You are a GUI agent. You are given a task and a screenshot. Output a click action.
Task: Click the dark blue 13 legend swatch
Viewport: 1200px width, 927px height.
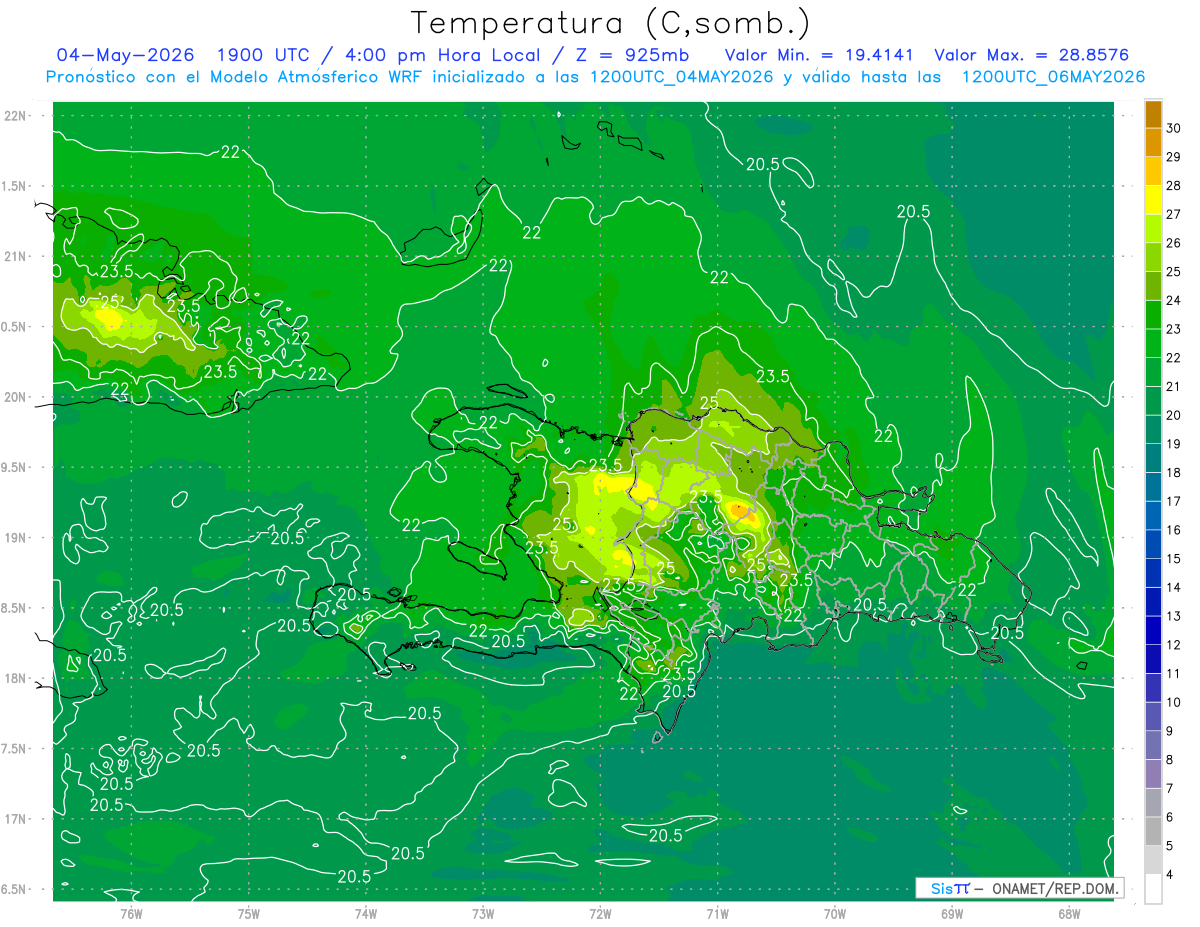click(x=1153, y=602)
